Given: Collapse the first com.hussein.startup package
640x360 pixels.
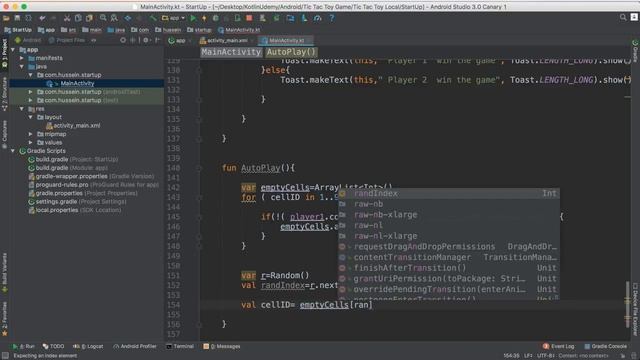Looking at the screenshot, I should pos(31,75).
